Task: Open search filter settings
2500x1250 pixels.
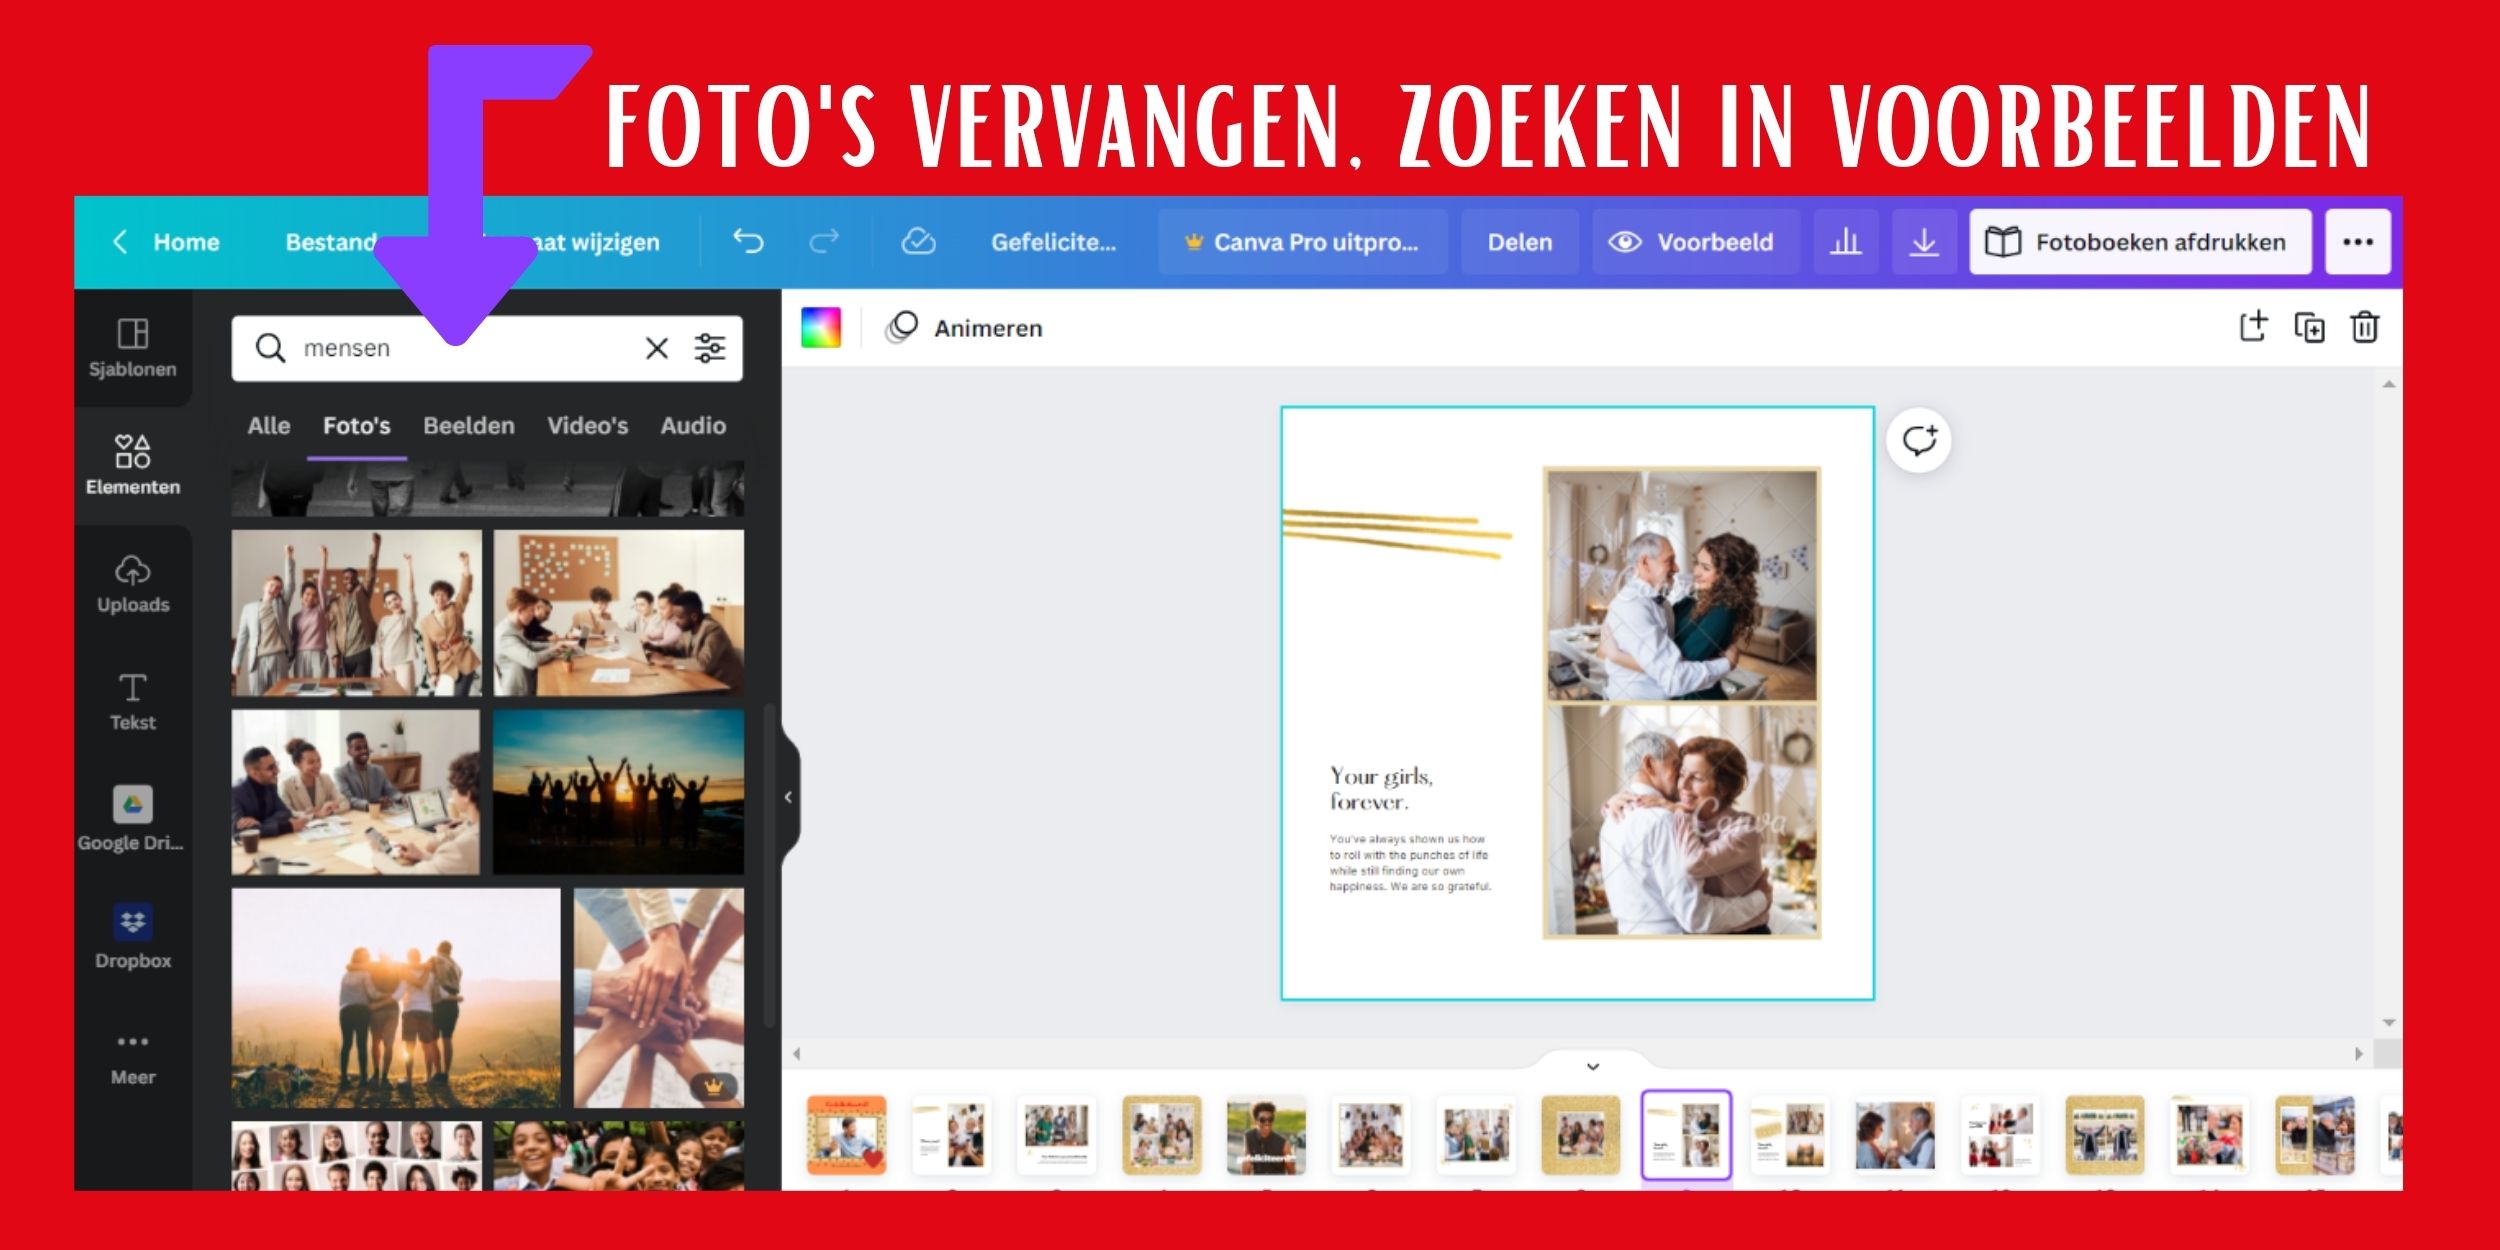Action: (x=710, y=348)
